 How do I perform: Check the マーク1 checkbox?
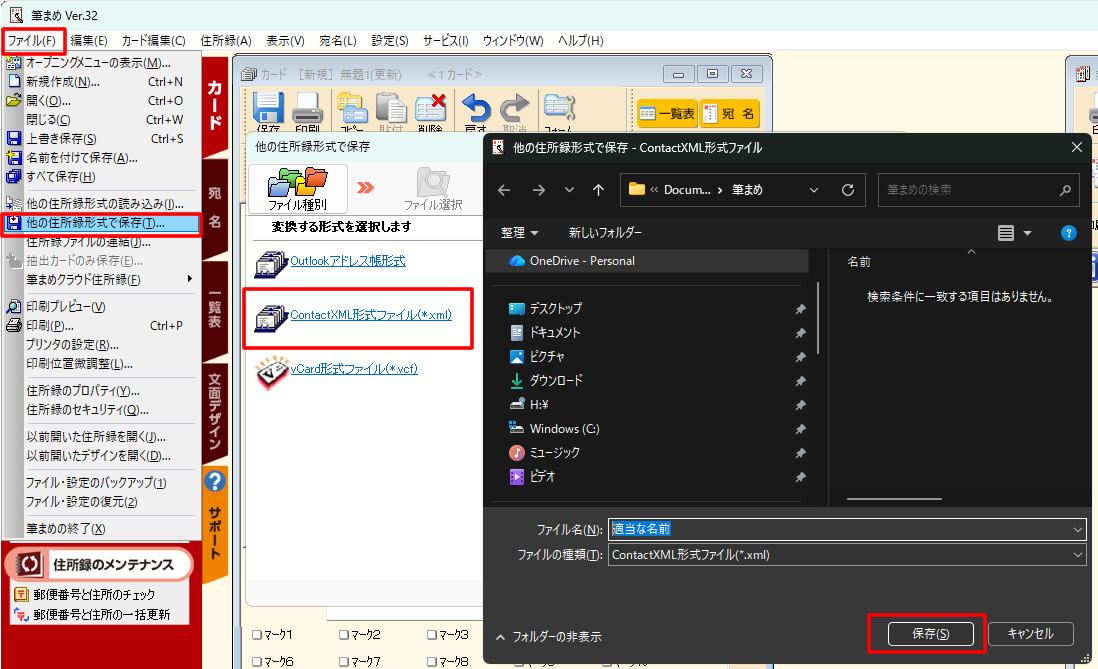tap(258, 635)
